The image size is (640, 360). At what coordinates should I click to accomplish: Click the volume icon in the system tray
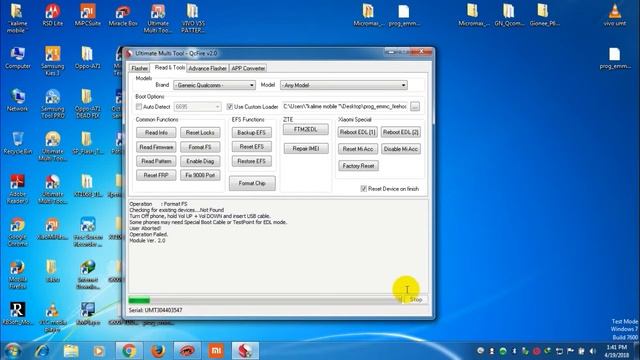tap(593, 351)
